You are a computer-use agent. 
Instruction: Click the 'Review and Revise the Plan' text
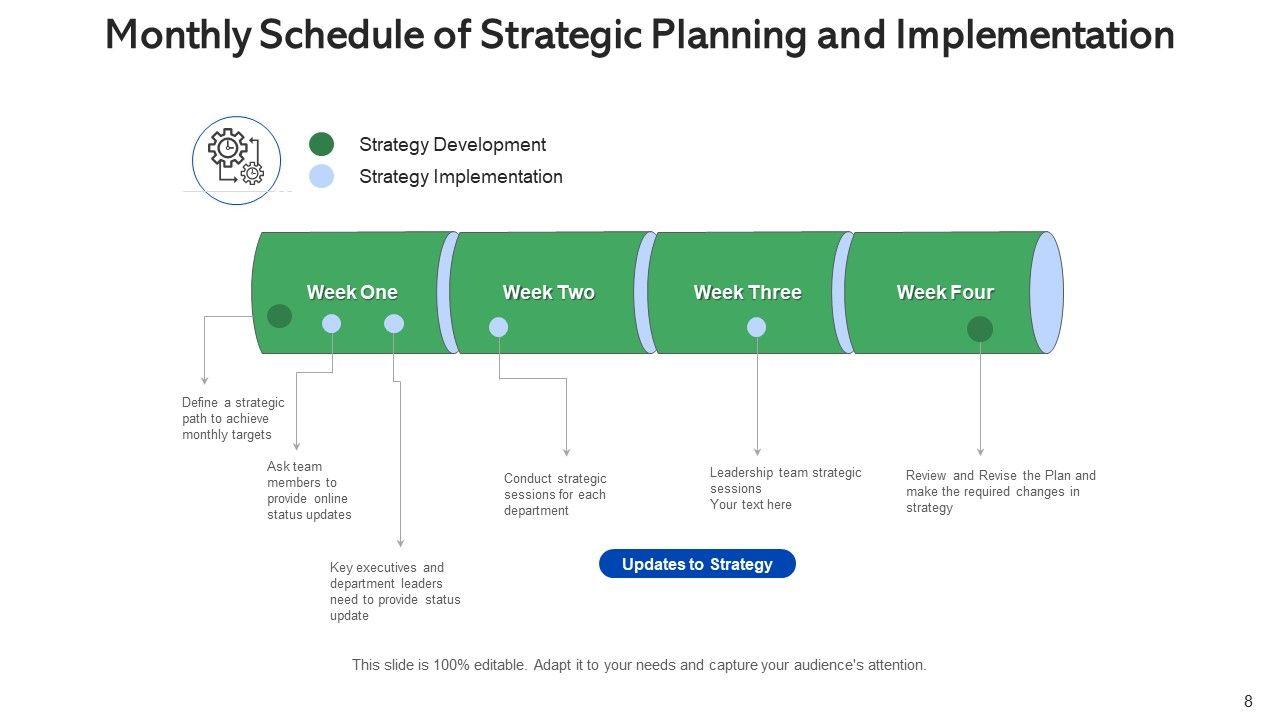1000,491
